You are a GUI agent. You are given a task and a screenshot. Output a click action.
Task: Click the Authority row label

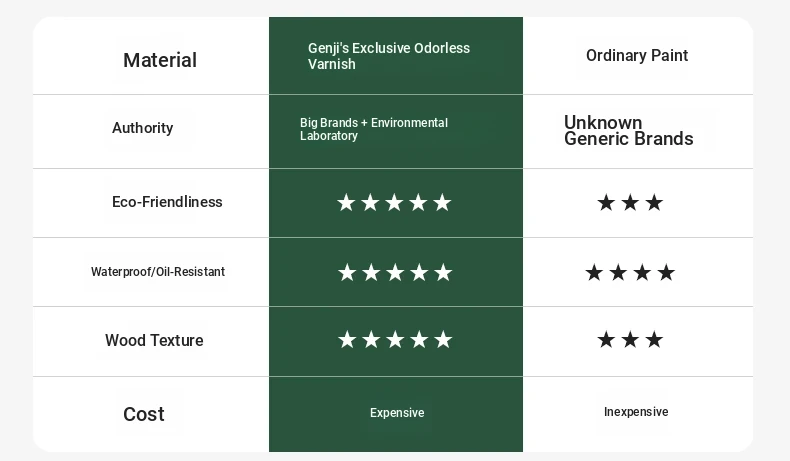coord(143,128)
